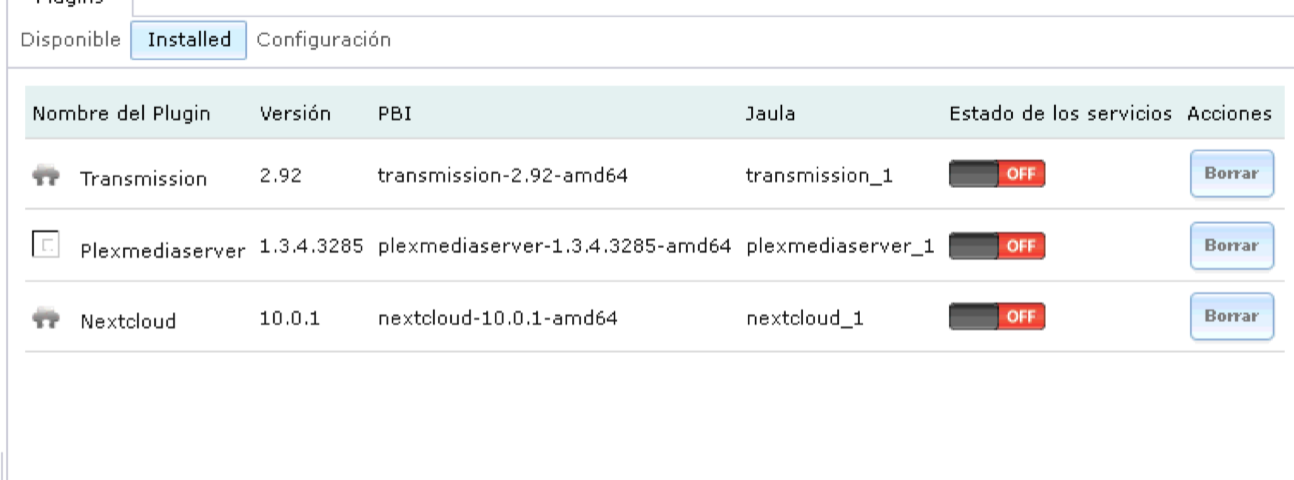Image resolution: width=1294 pixels, height=480 pixels.
Task: Click the Plexmediaserver plugin icon
Action: pyautogui.click(x=46, y=244)
